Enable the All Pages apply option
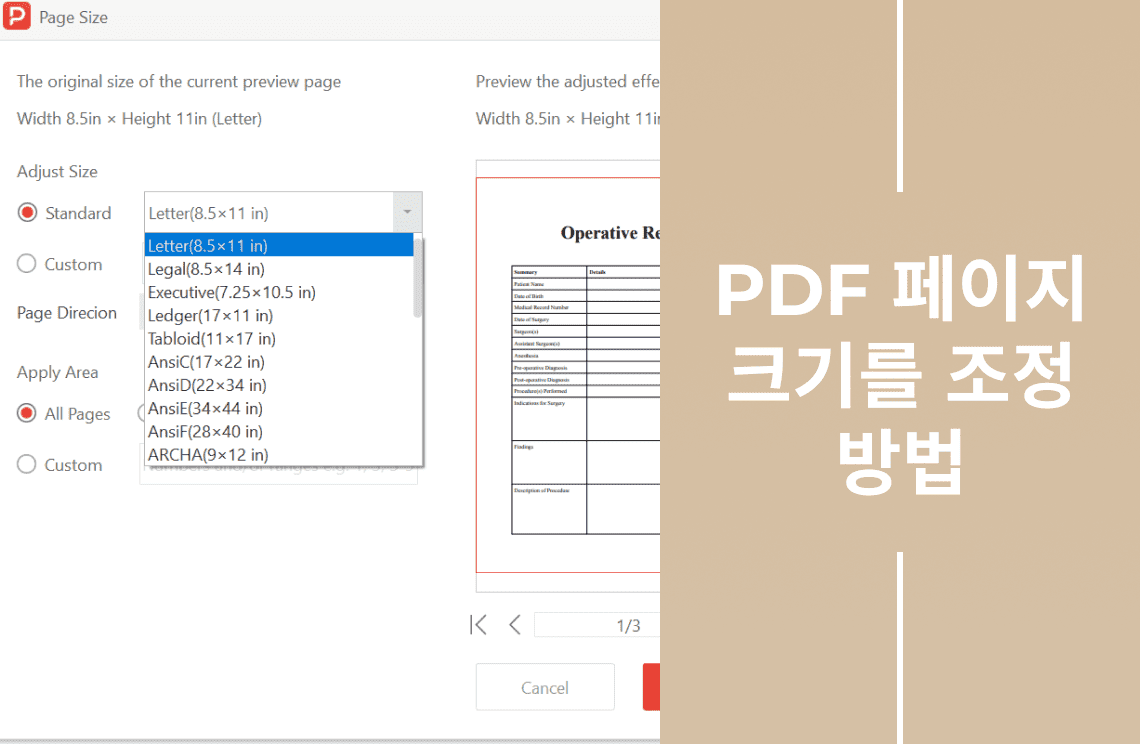Viewport: 1140px width, 744px height. point(26,414)
